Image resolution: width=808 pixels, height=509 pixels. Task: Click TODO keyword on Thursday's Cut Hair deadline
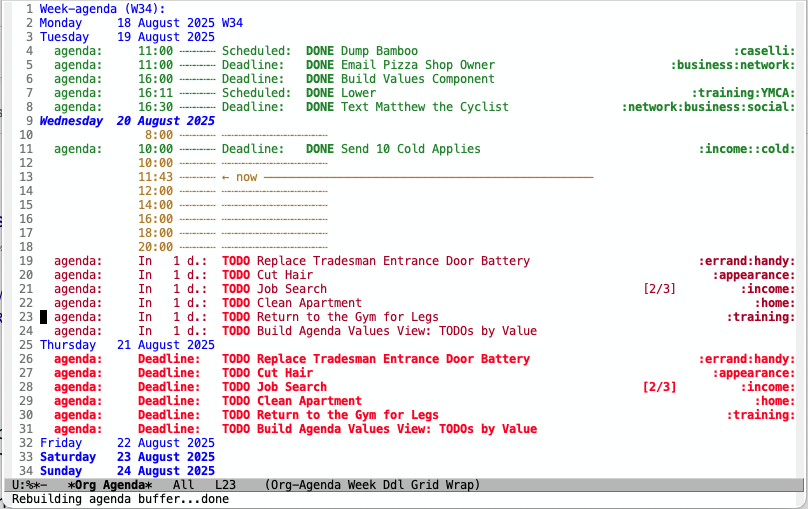236,373
